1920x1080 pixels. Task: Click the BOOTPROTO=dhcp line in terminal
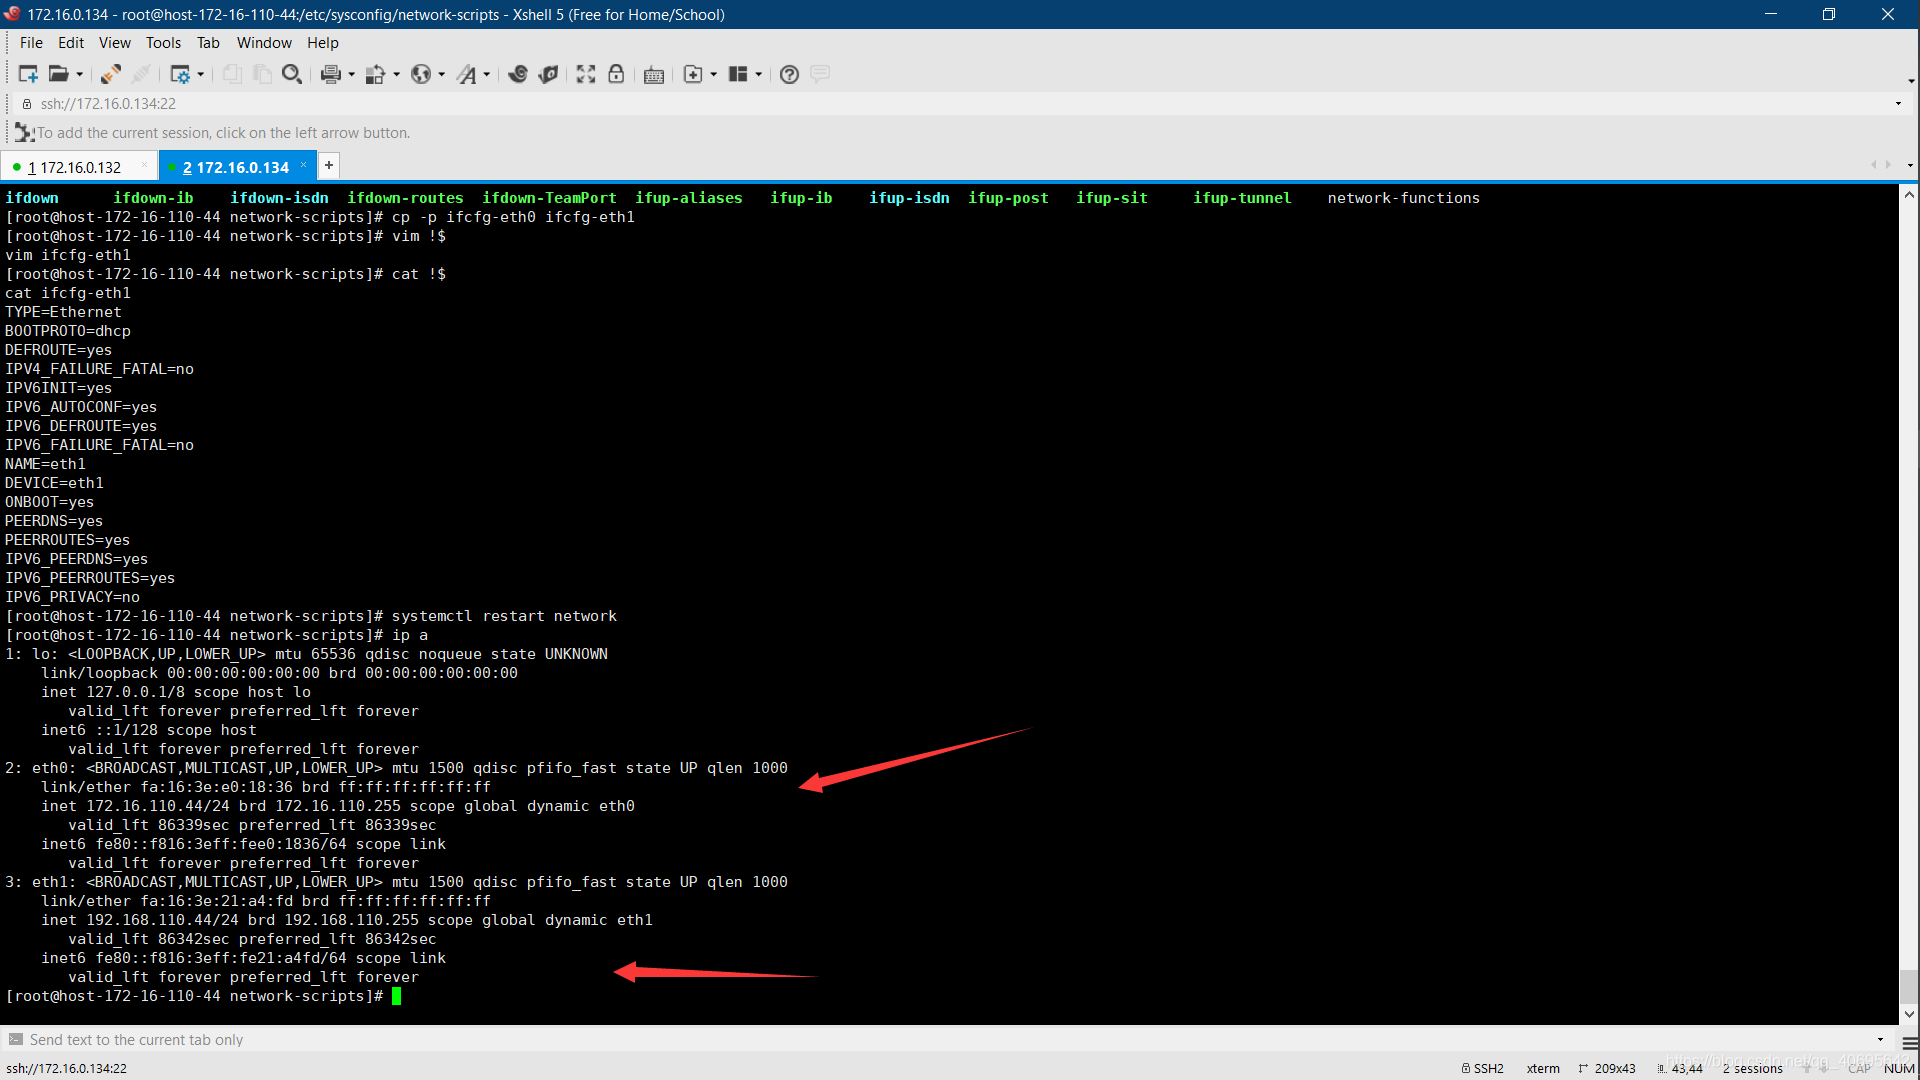pyautogui.click(x=68, y=331)
